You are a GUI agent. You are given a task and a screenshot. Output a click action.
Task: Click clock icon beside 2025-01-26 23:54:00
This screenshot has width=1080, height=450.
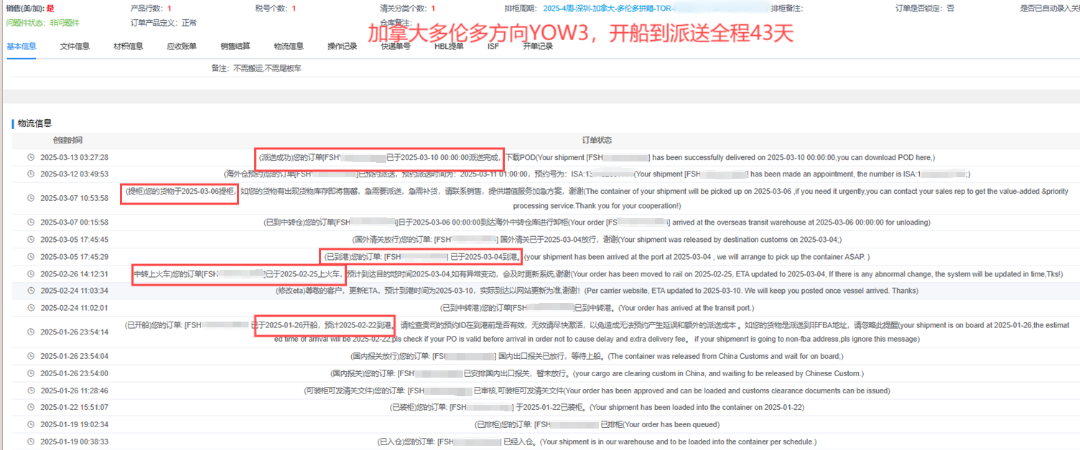[30, 374]
